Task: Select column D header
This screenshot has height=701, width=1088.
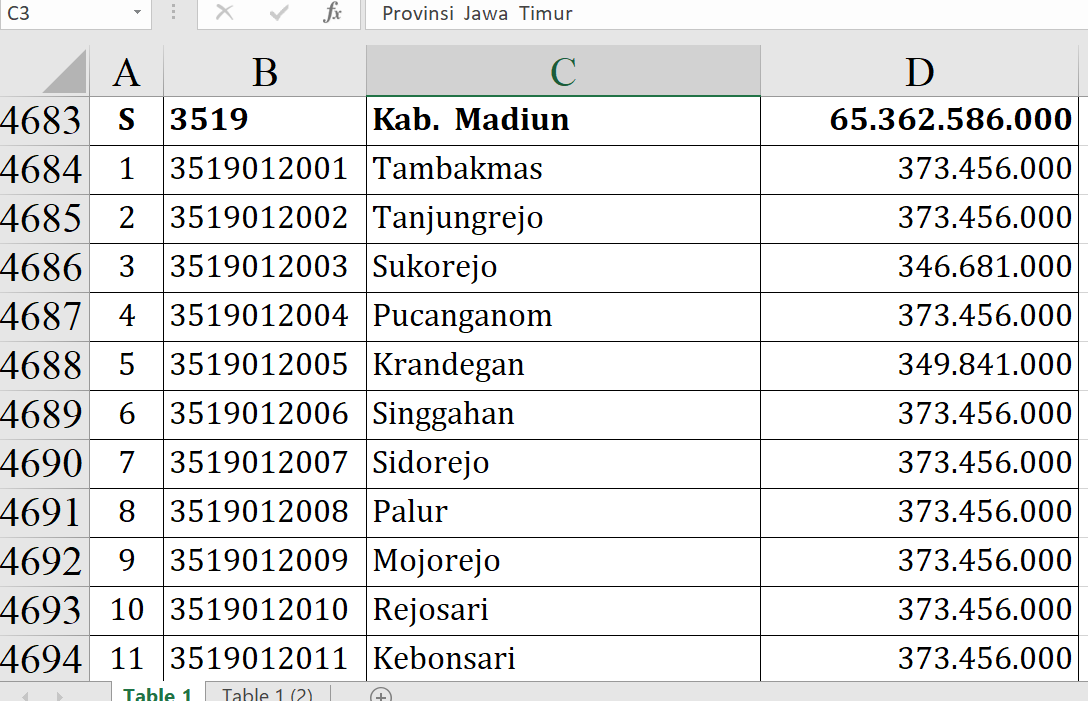Action: [919, 72]
